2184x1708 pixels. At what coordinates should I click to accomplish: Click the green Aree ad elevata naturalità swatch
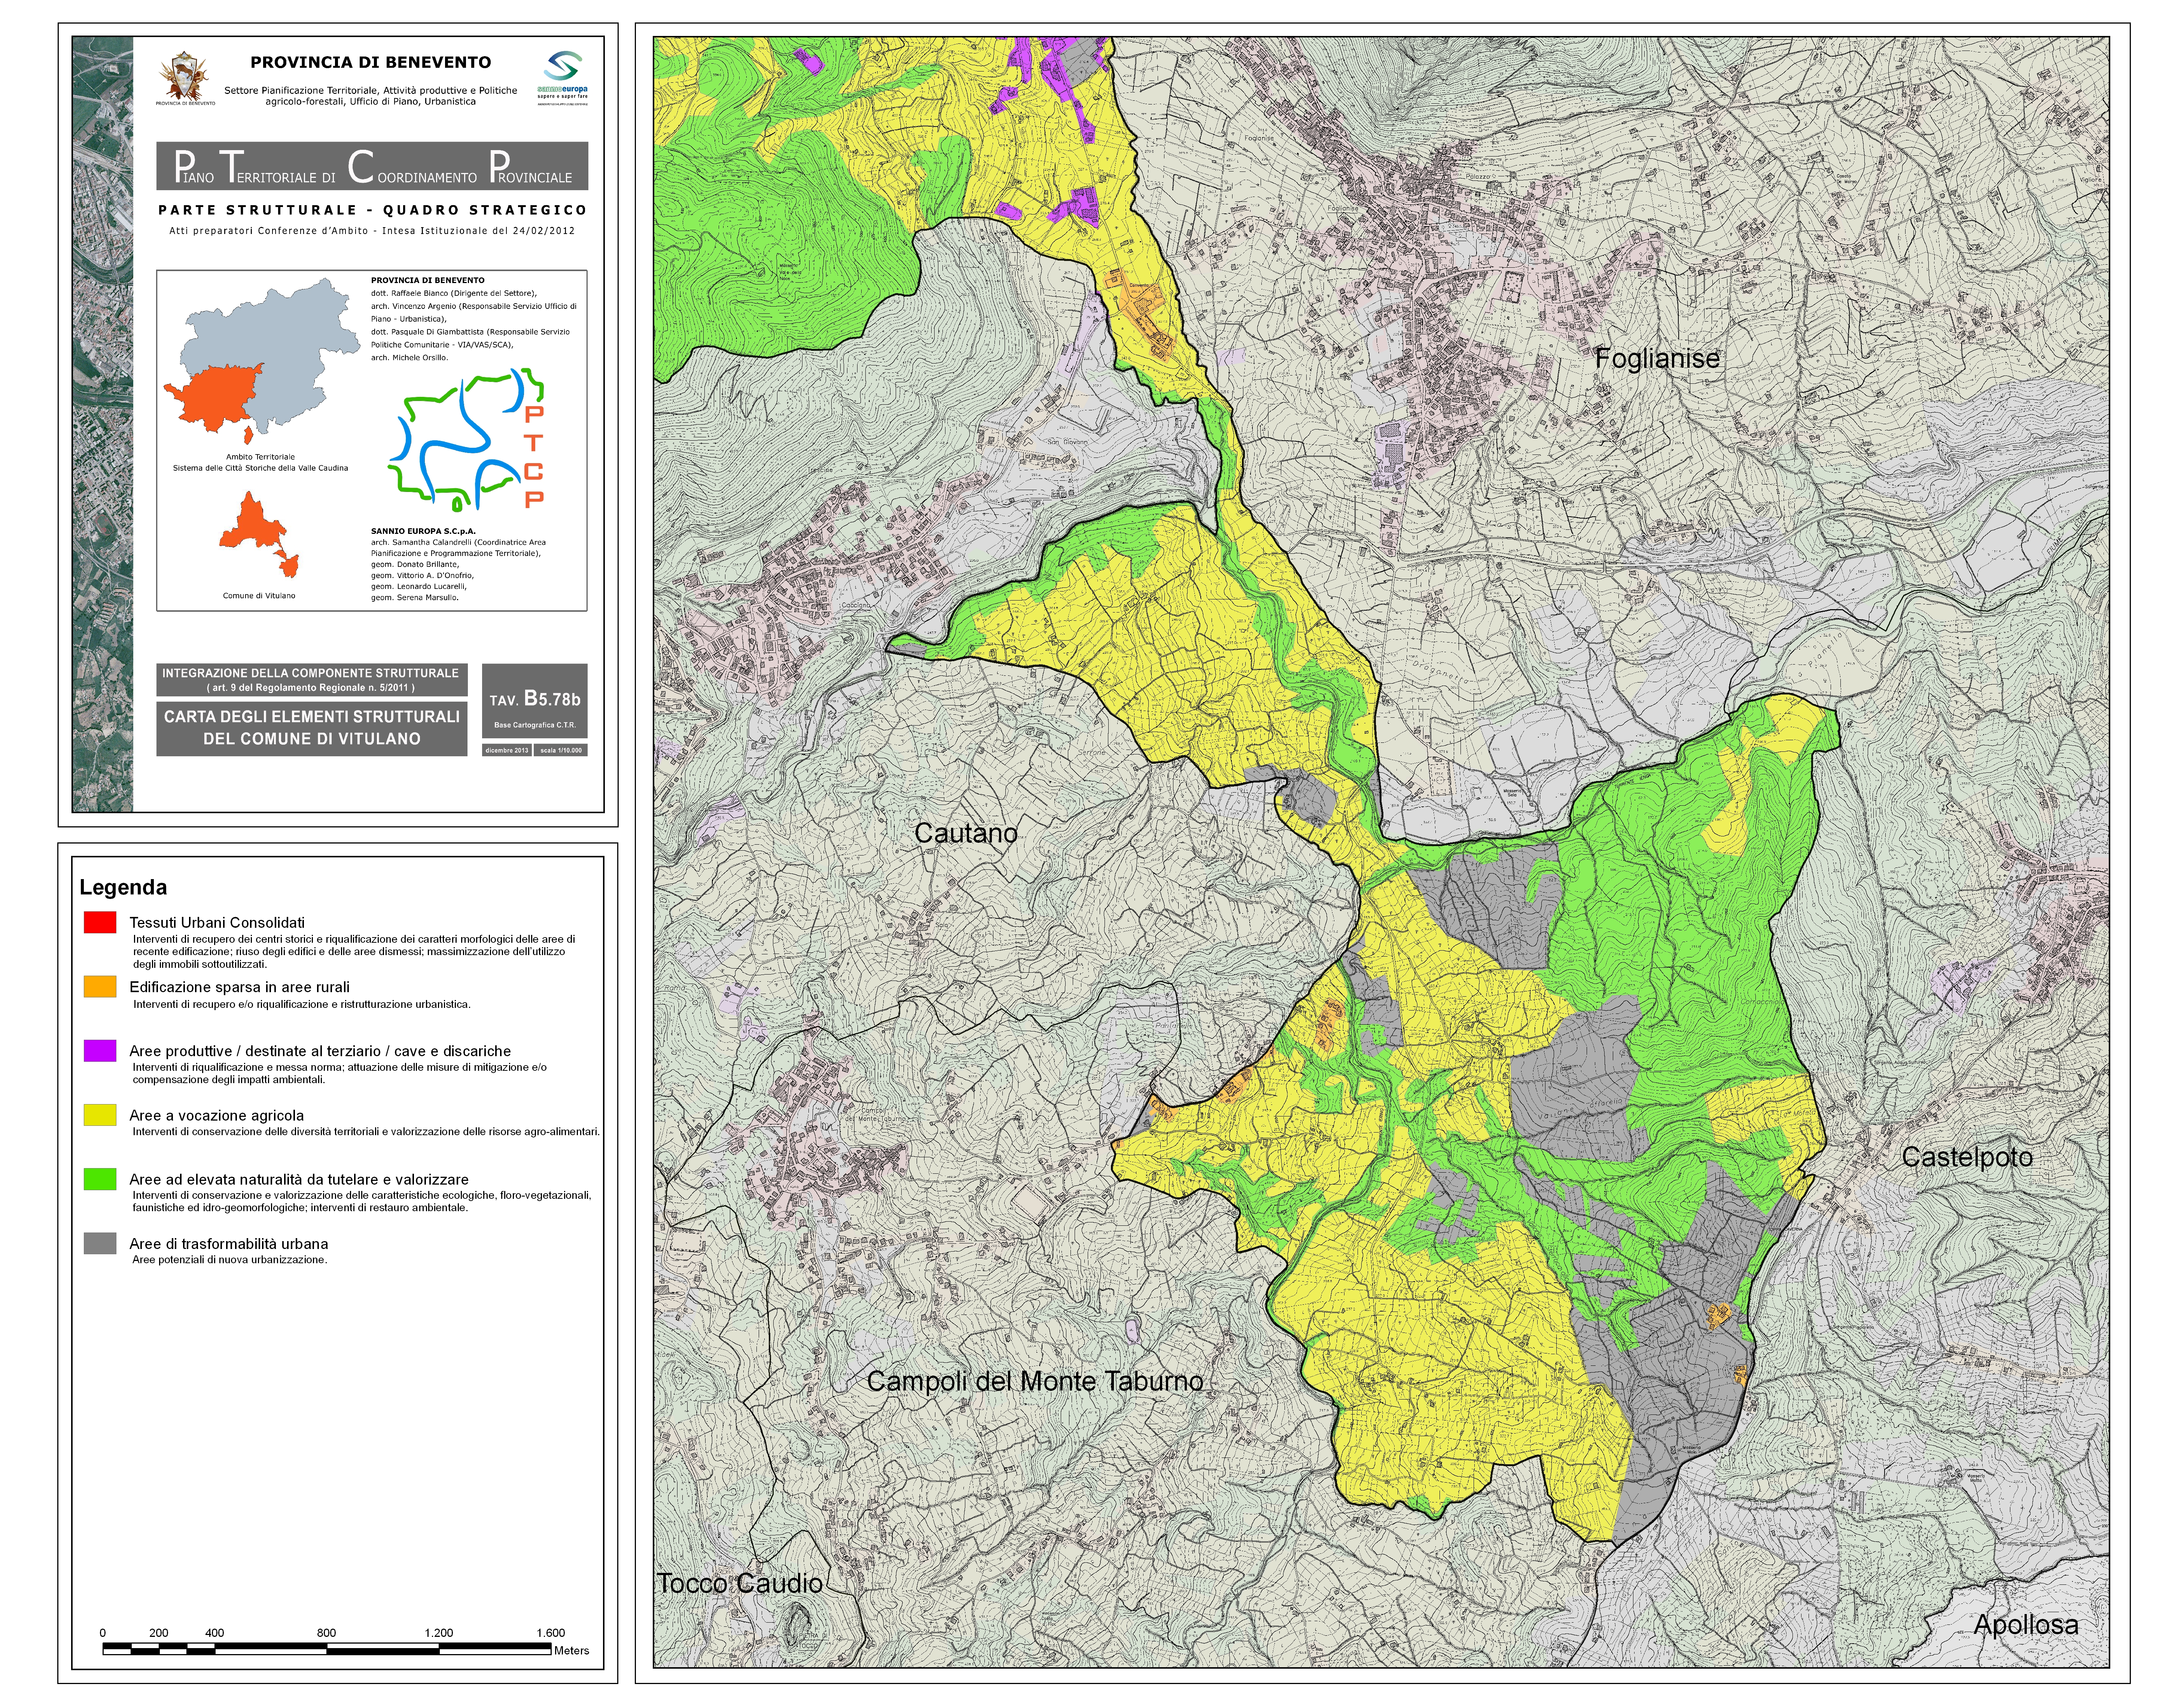[x=100, y=1179]
